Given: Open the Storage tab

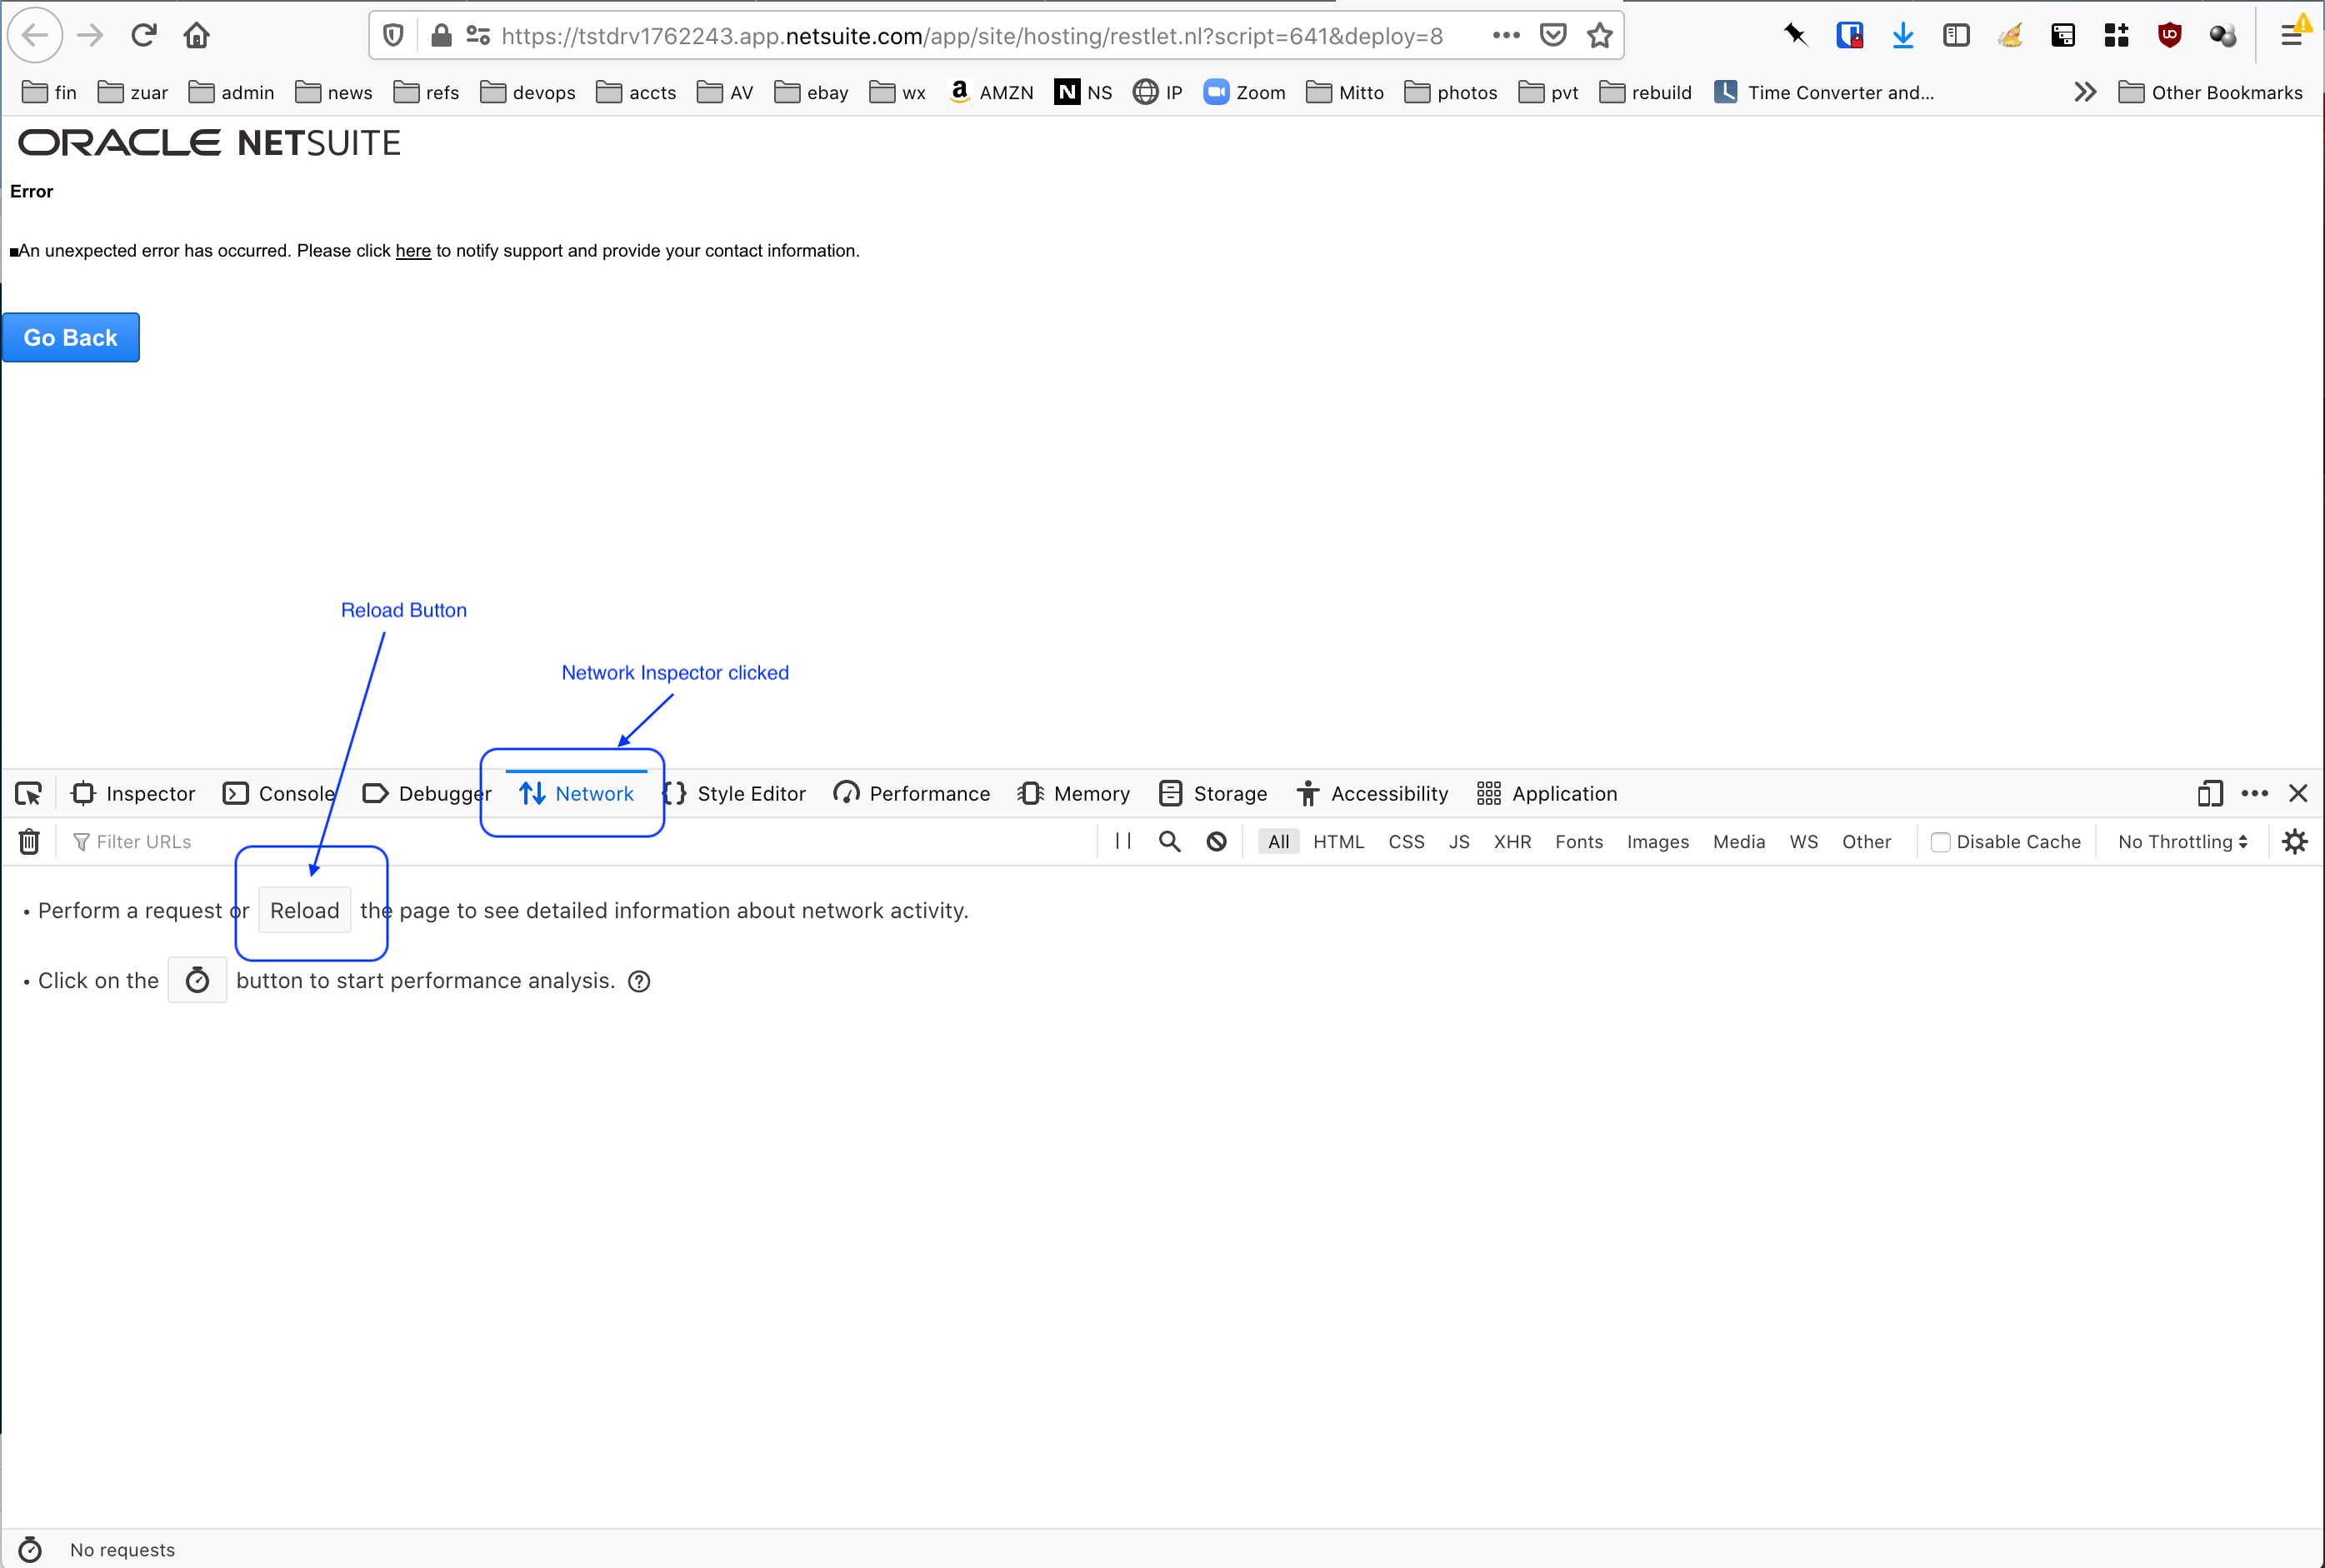Looking at the screenshot, I should pyautogui.click(x=1213, y=793).
